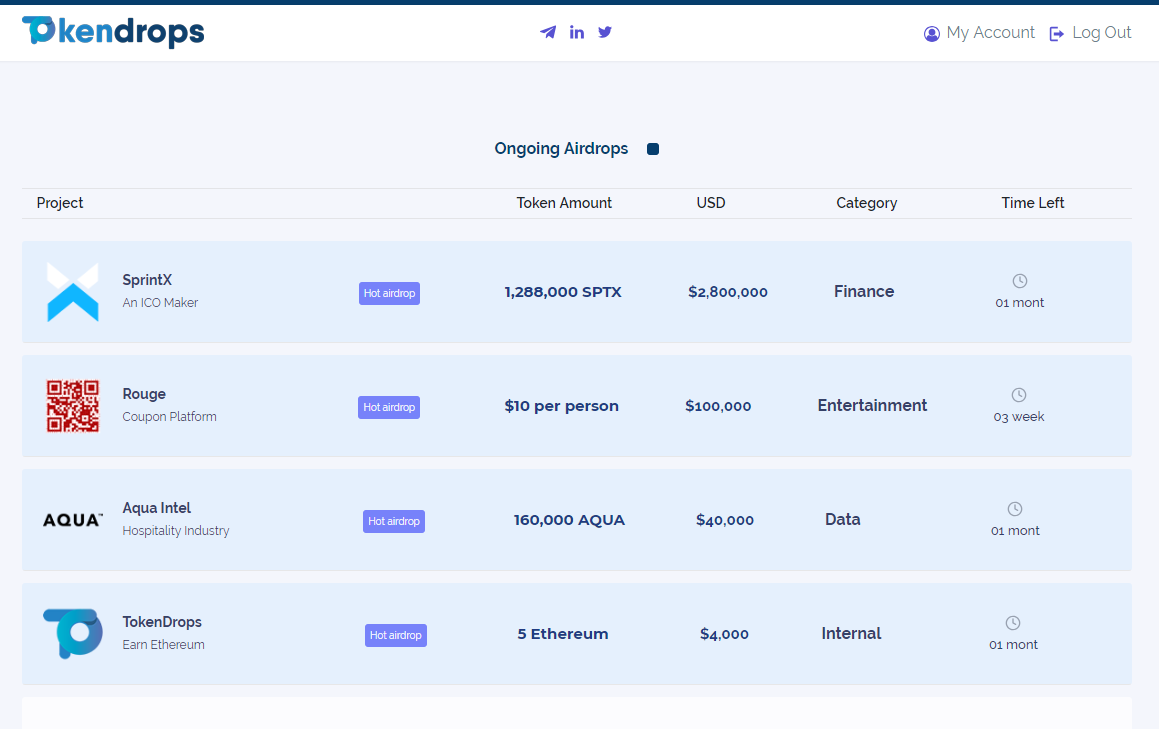Click the clock icon in Rouge row
1159x729 pixels.
1019,395
